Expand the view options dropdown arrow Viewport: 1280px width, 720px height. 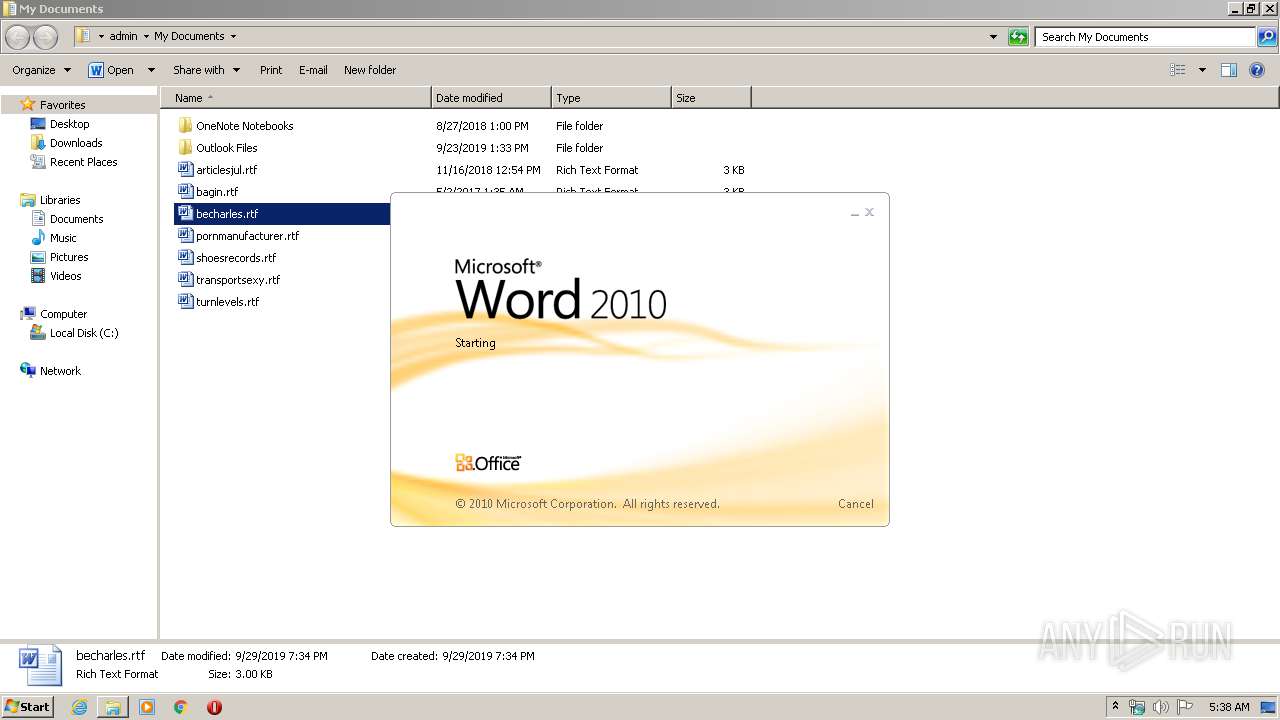pyautogui.click(x=1202, y=70)
